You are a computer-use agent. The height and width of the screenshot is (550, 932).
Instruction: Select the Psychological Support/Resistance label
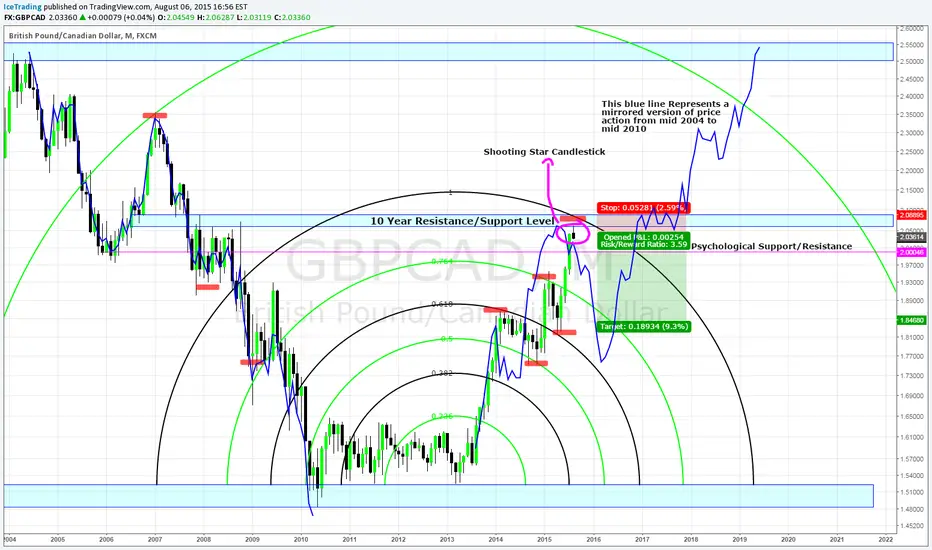[772, 246]
